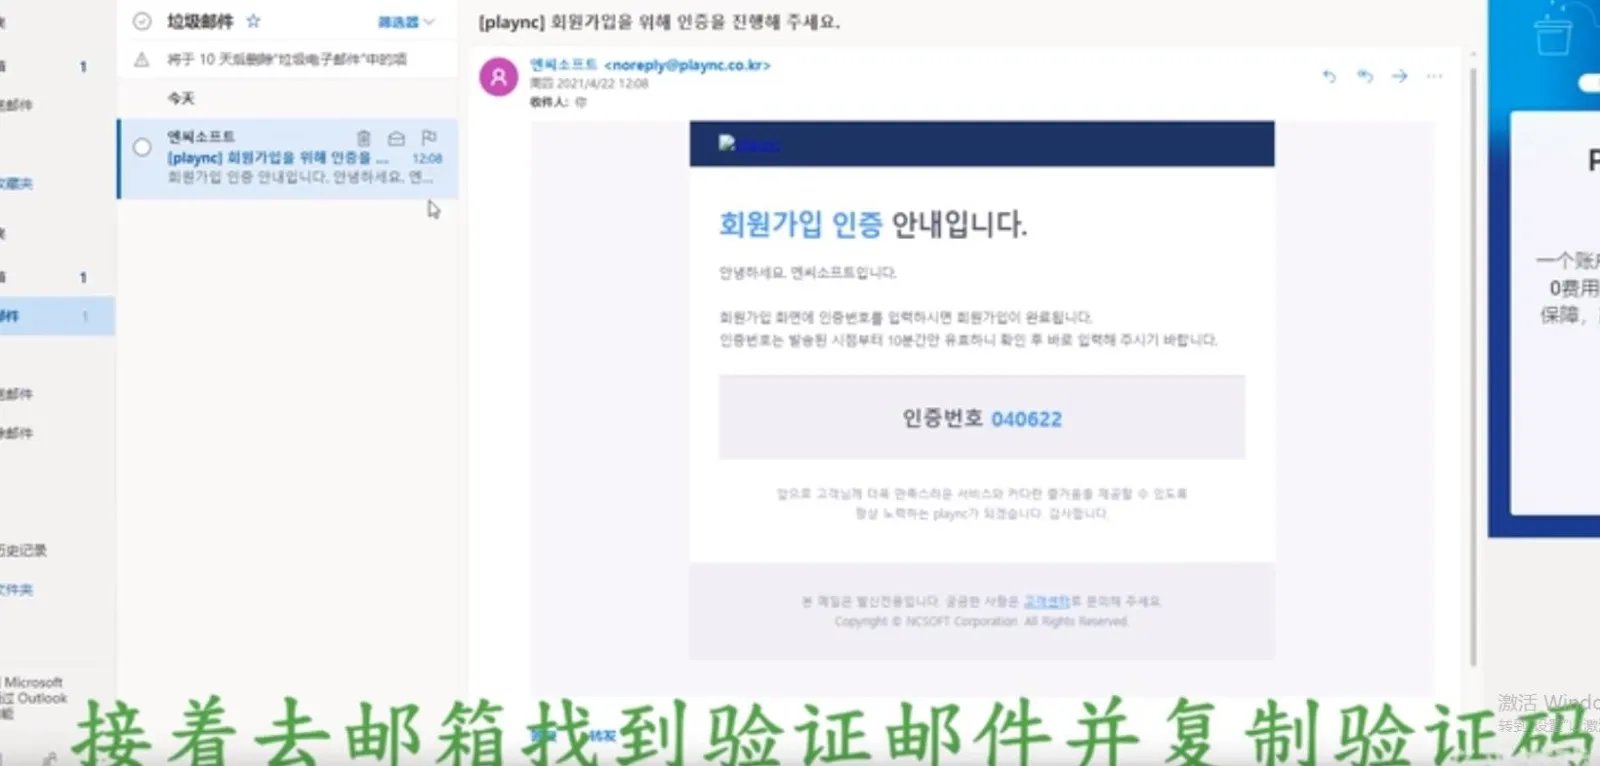Click sender address noreply@plaync.co.kr
This screenshot has height=766, width=1600.
(687, 65)
